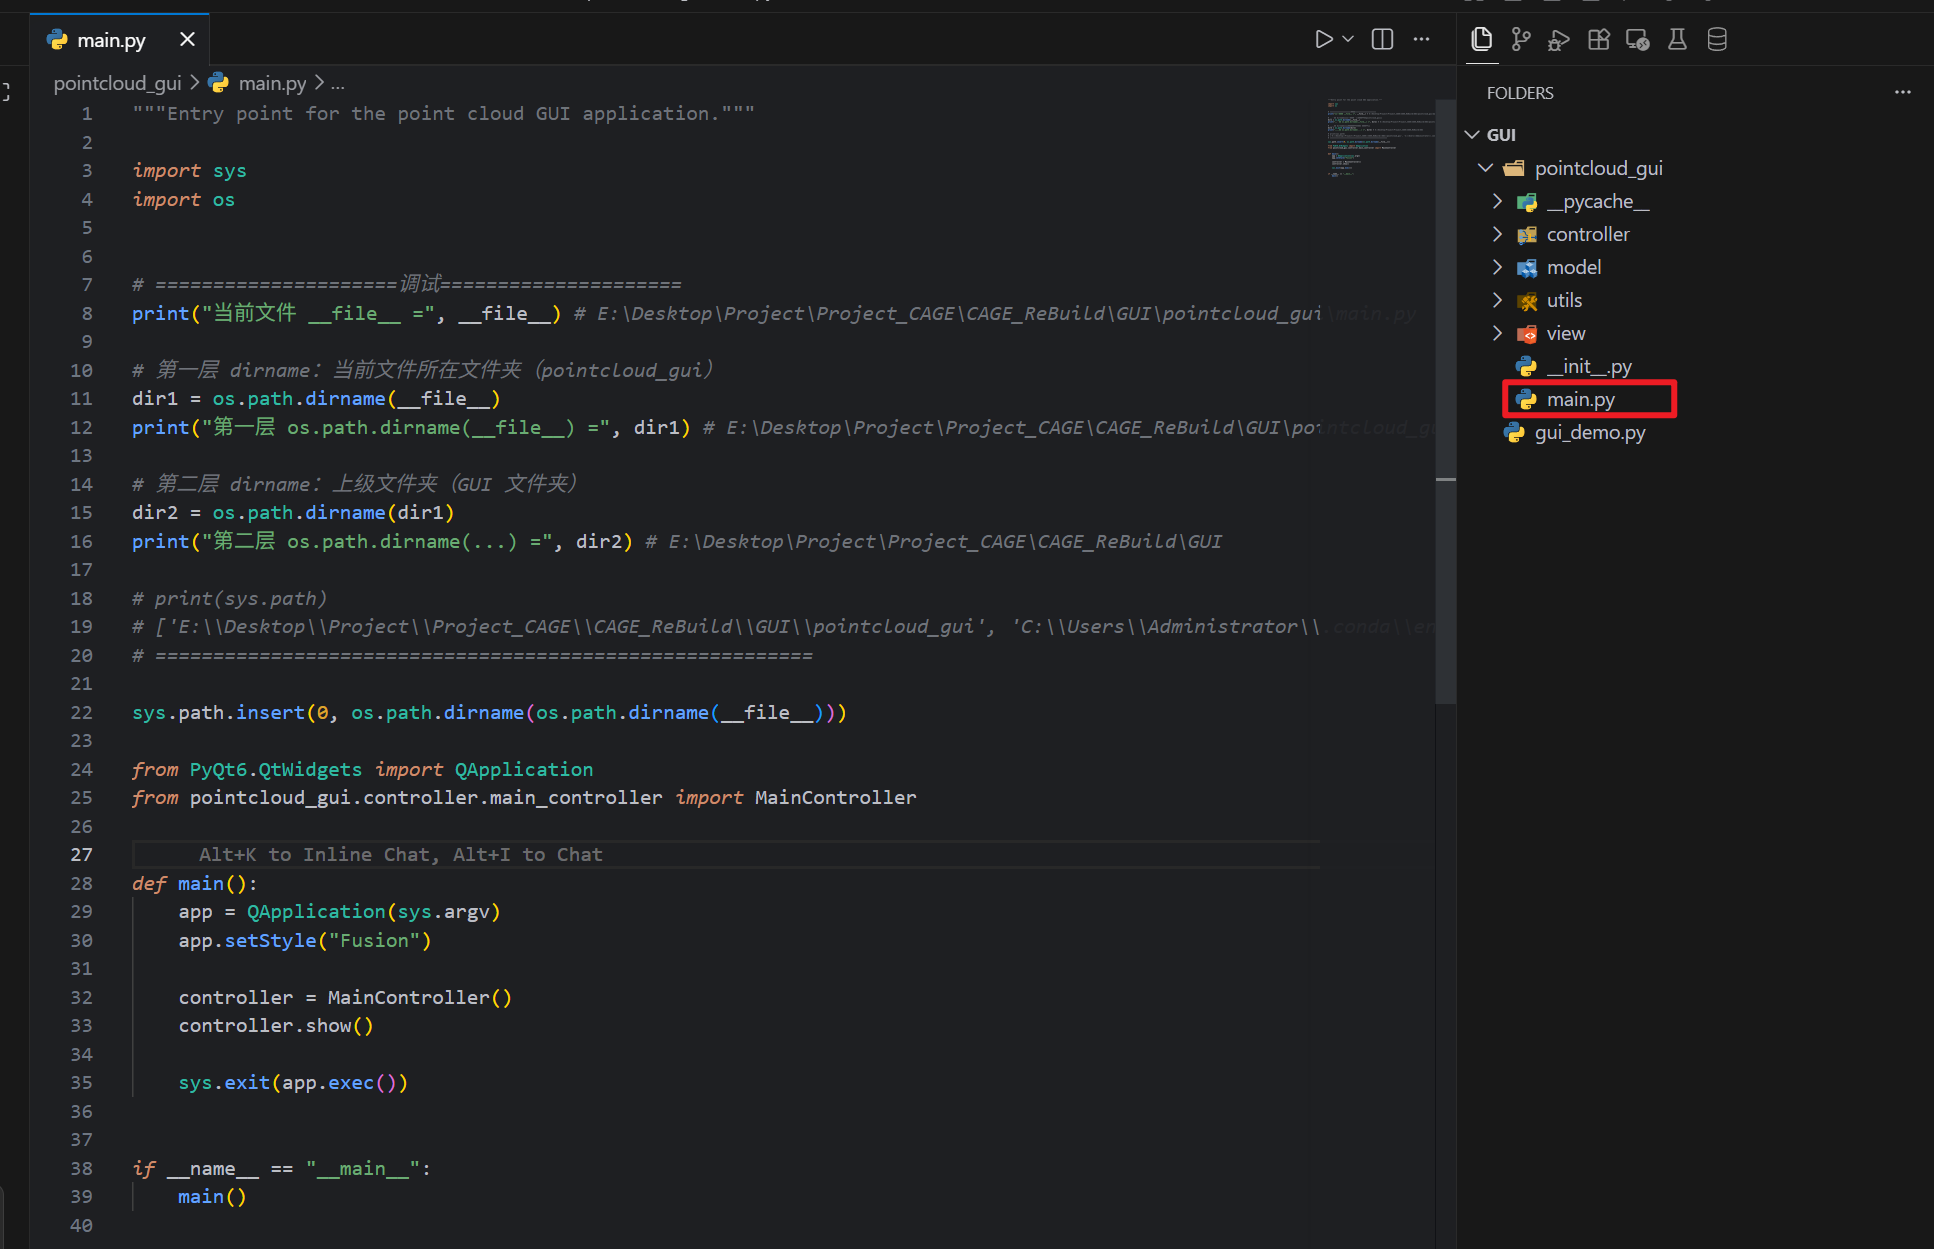Close the main.py editor tab

pos(187,39)
